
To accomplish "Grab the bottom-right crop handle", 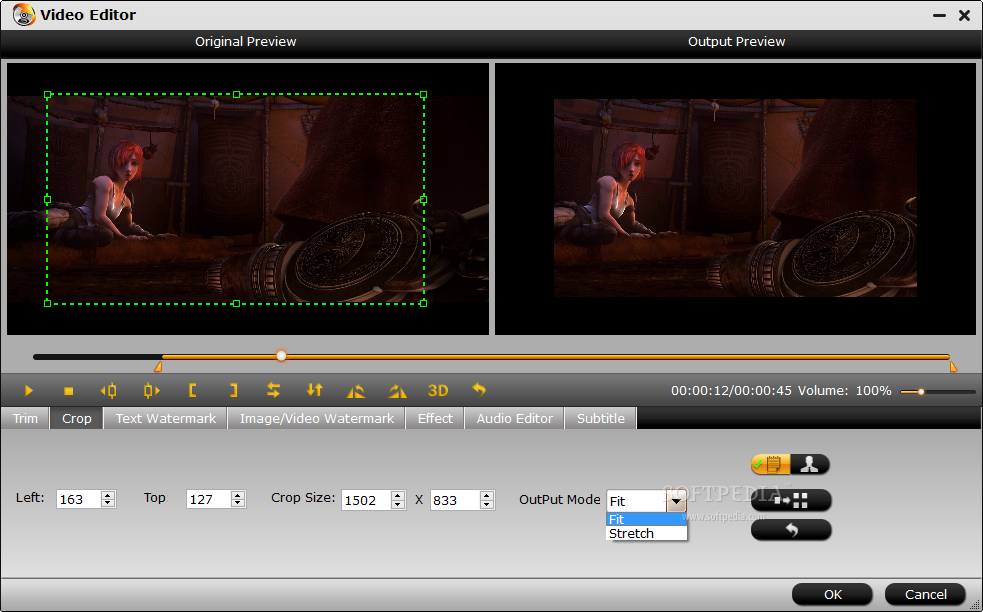I will 424,303.
